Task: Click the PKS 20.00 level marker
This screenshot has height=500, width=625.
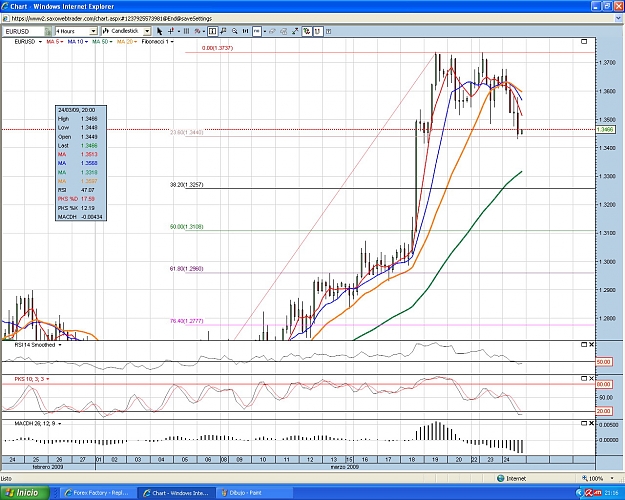Action: coord(603,411)
